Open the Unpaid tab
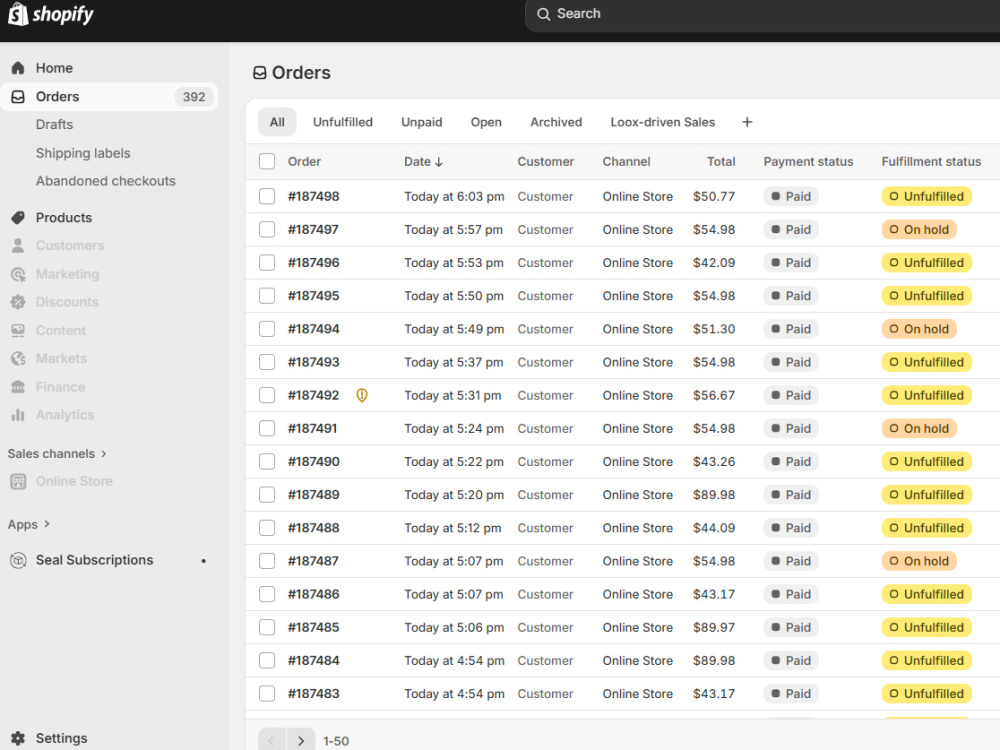 click(x=422, y=122)
